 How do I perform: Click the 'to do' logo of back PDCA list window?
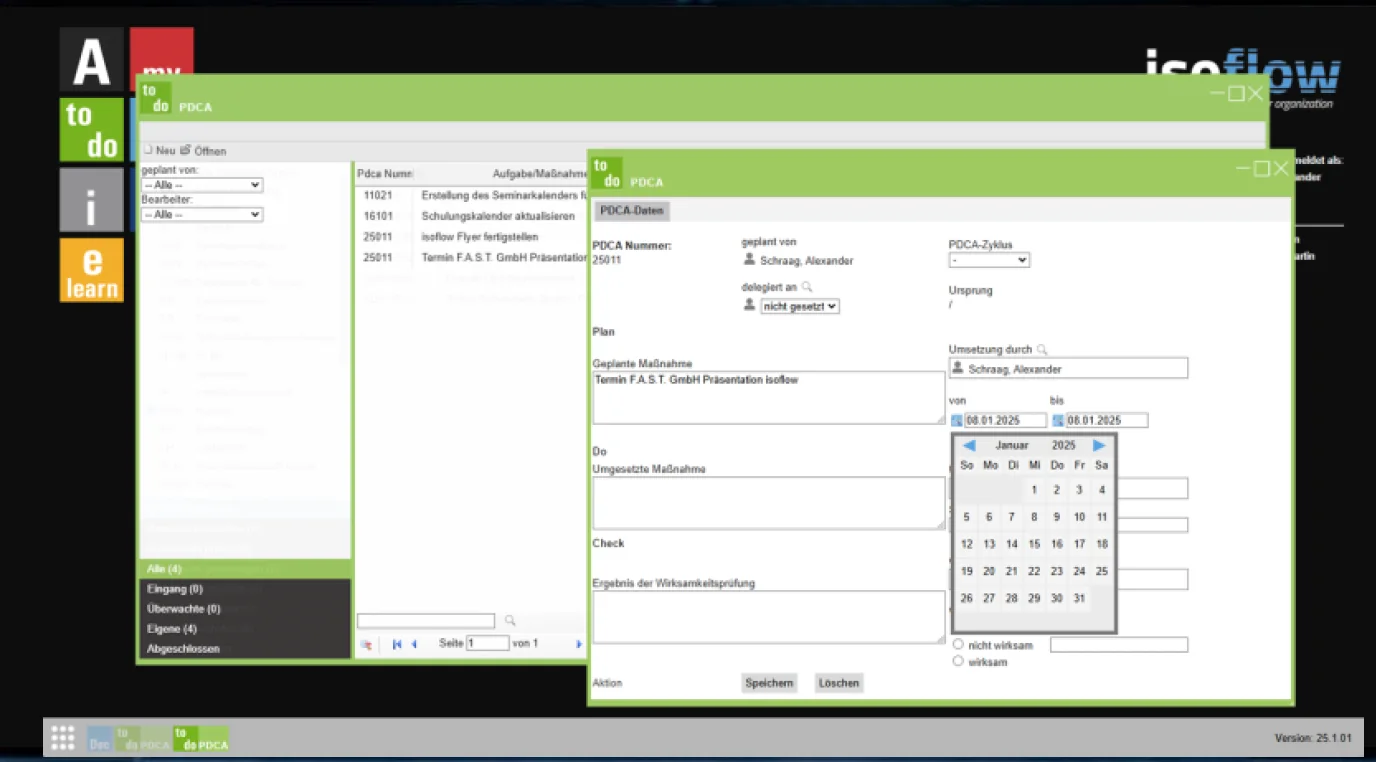coord(155,98)
